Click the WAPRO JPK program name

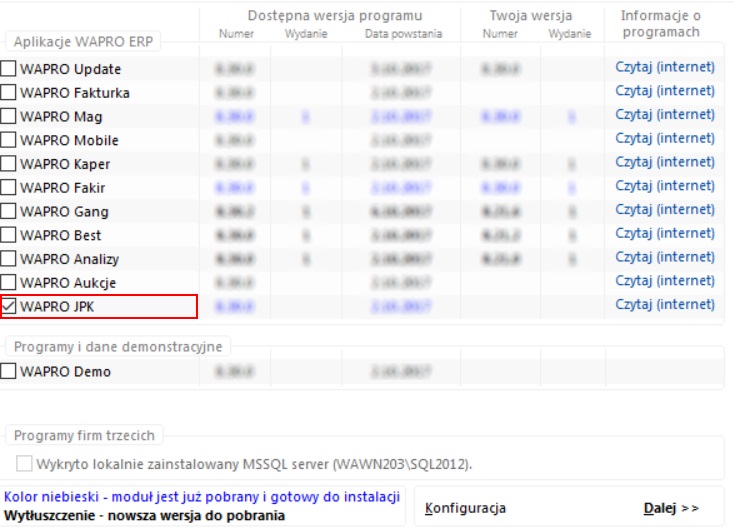[57, 307]
